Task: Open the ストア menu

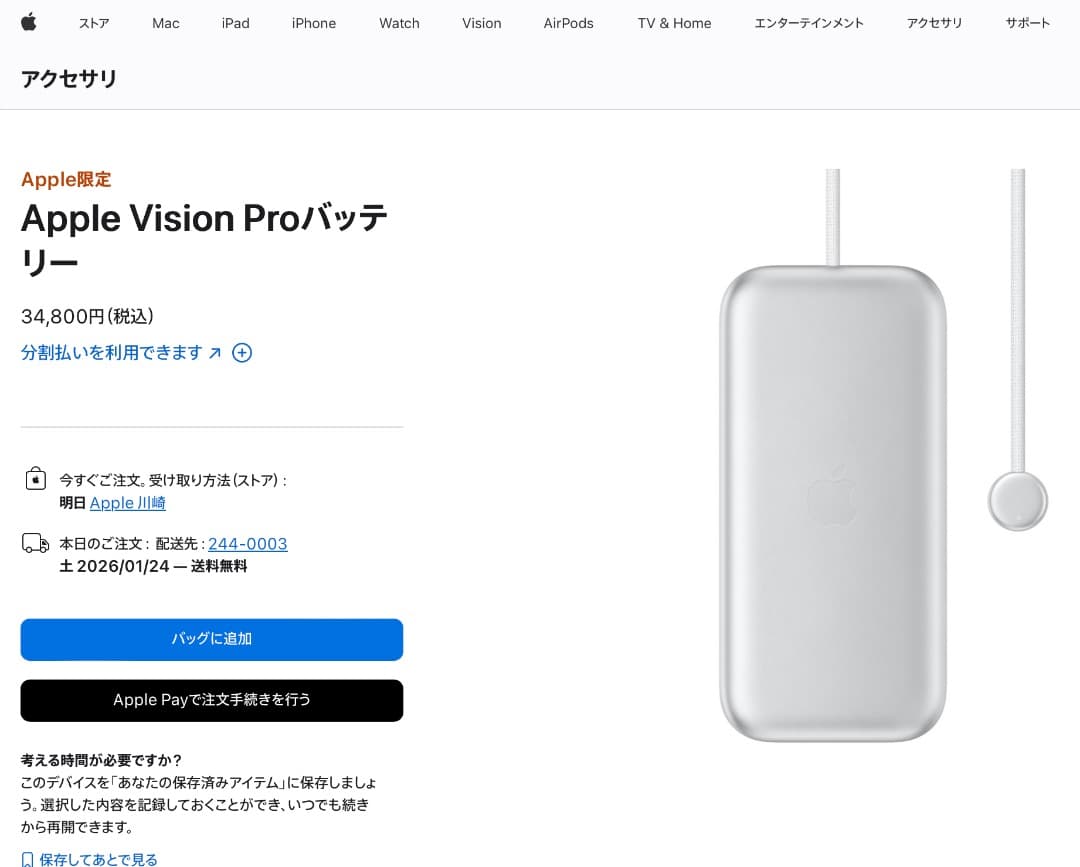Action: click(x=94, y=23)
